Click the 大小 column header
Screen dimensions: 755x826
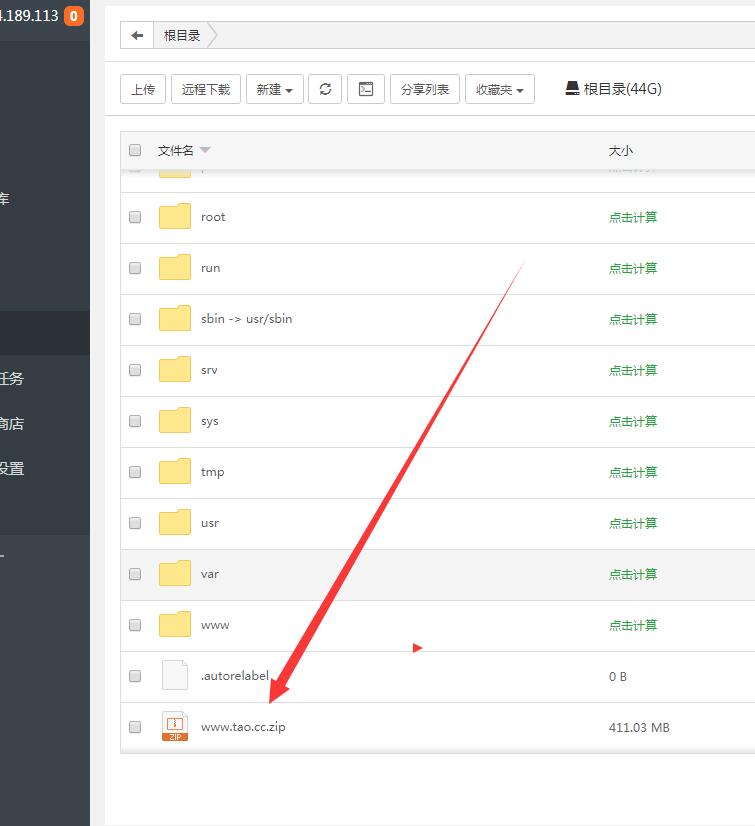620,150
